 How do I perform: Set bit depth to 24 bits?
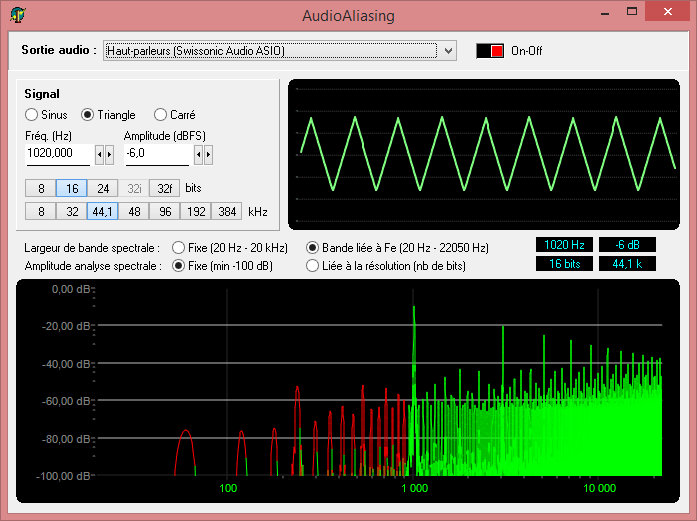pos(103,188)
